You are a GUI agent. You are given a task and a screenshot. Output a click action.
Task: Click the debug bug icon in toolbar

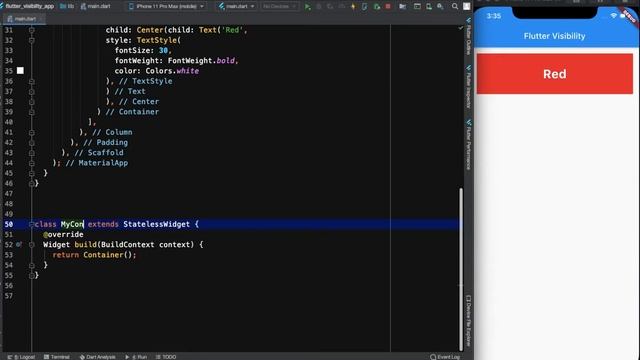[x=319, y=7]
